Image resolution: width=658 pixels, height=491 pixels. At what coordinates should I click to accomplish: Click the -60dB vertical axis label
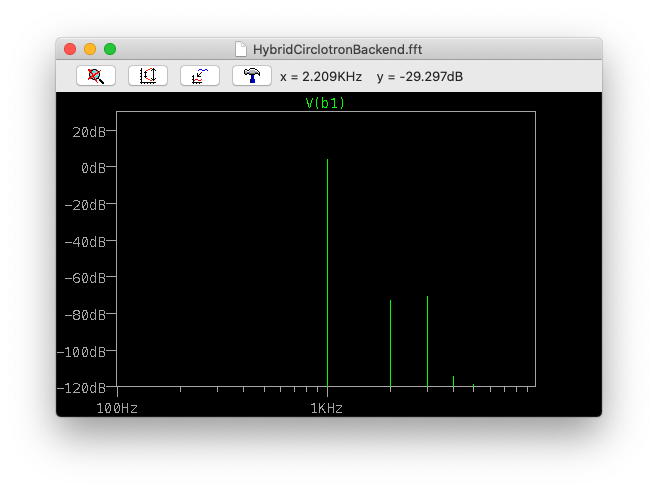tap(85, 278)
